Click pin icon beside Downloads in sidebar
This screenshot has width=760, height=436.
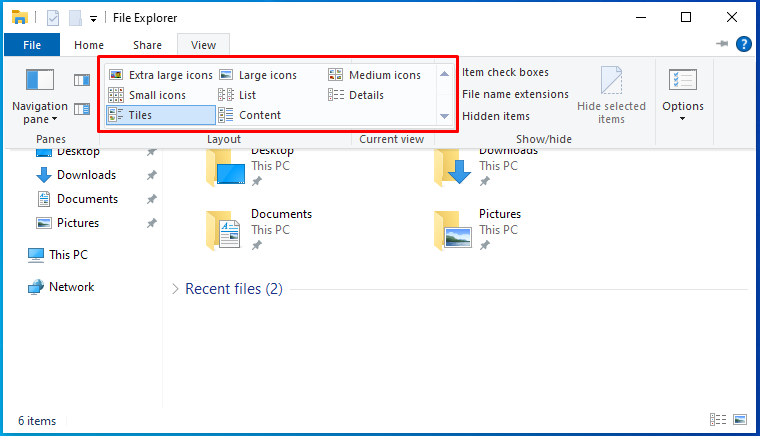152,175
